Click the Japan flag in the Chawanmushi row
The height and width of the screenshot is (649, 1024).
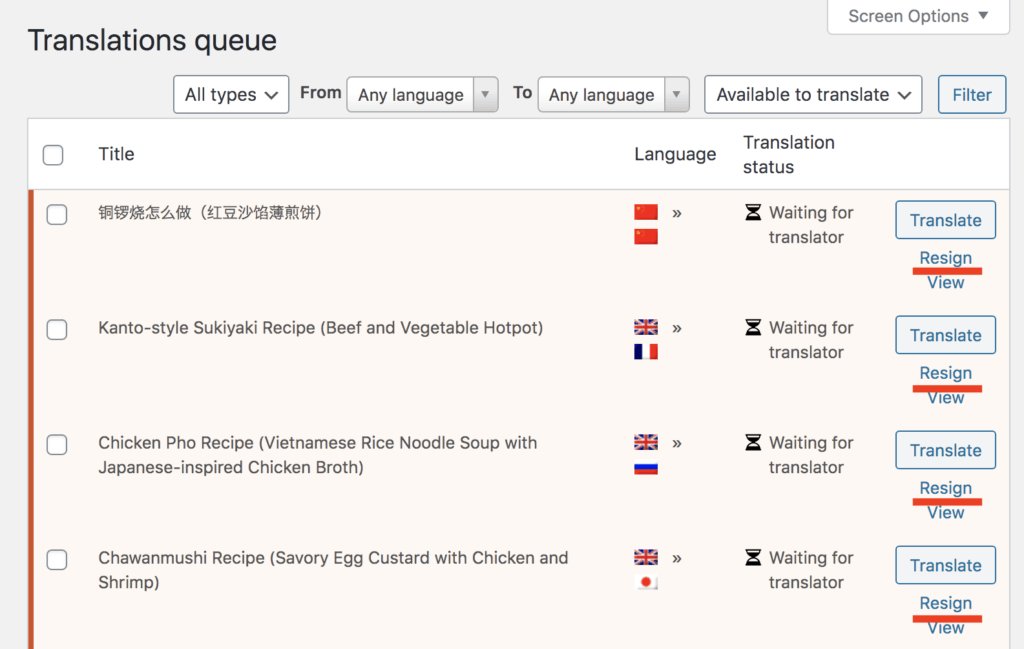pyautogui.click(x=645, y=582)
